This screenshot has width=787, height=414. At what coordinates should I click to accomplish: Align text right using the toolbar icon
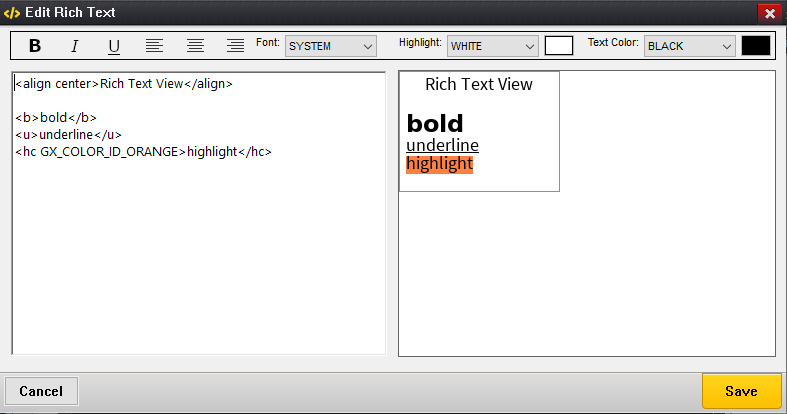point(235,46)
